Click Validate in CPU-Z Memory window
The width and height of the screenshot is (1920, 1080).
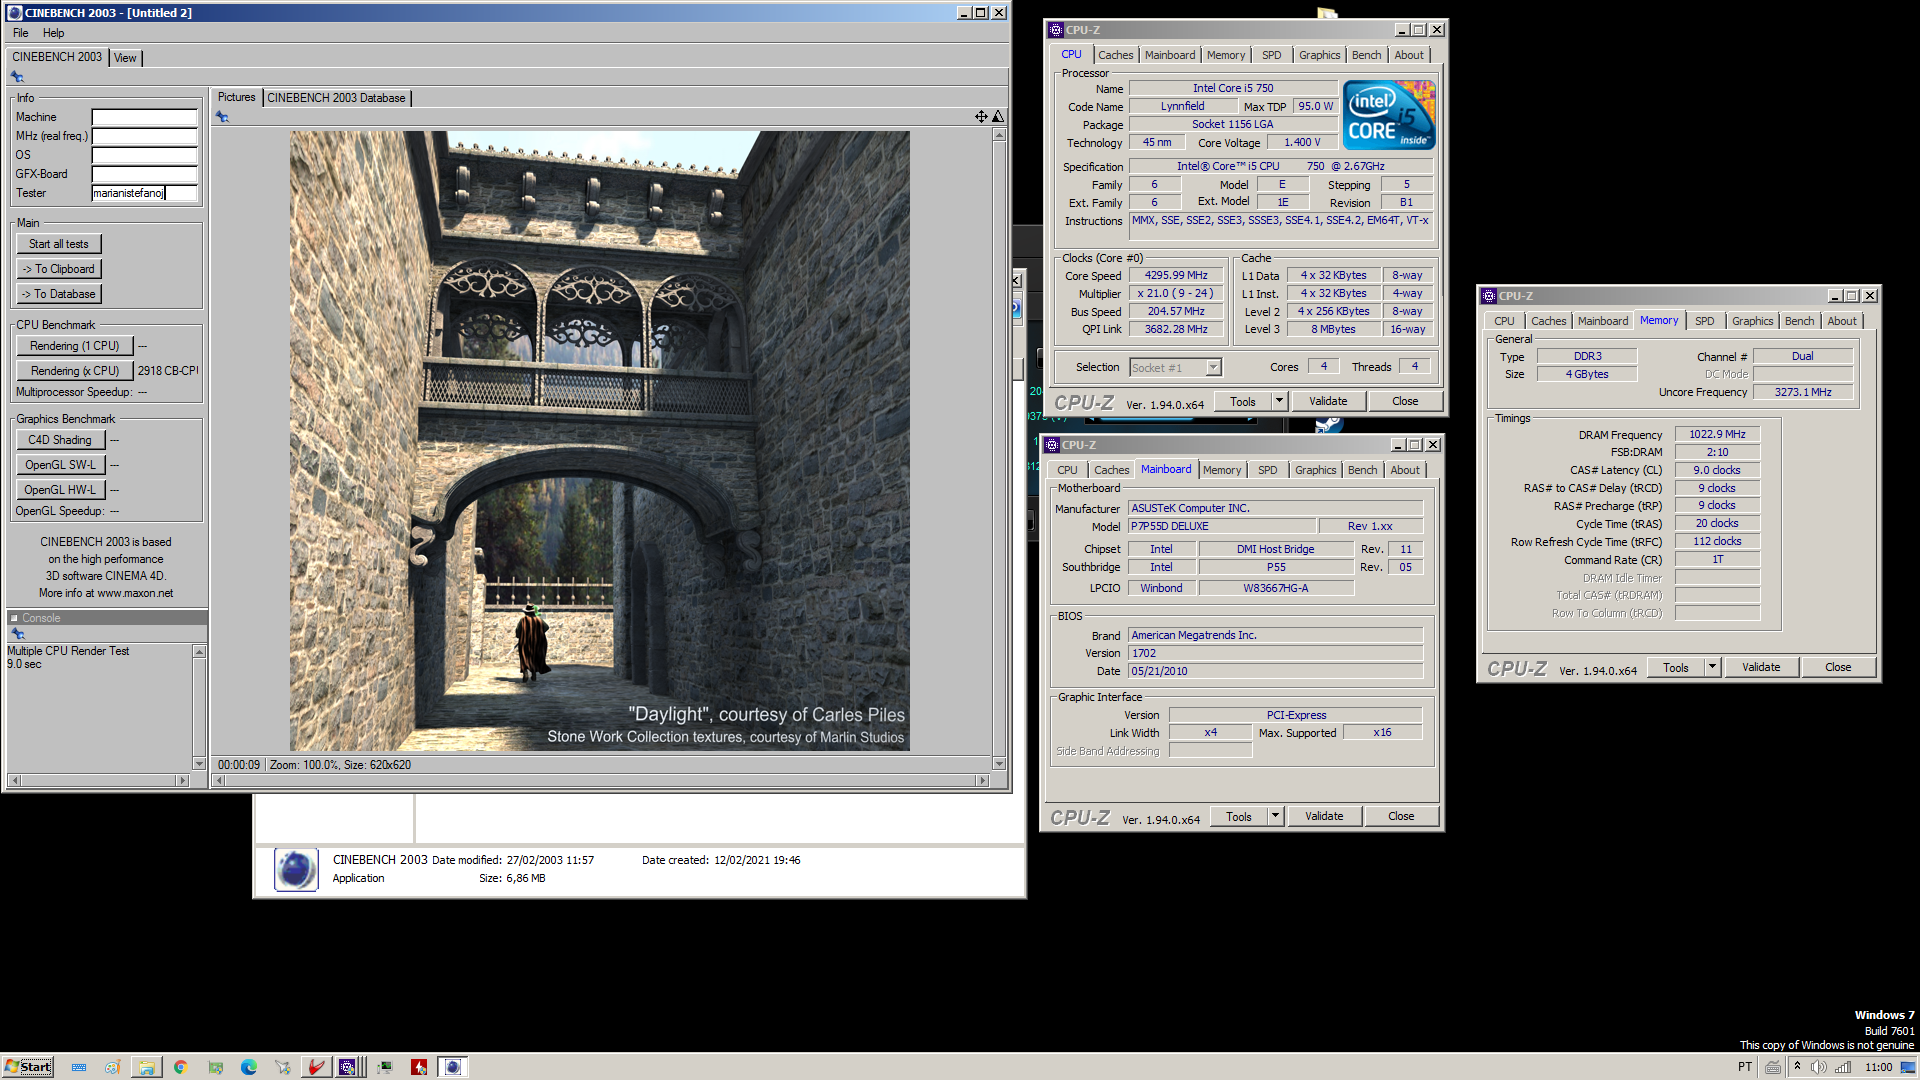click(x=1761, y=667)
